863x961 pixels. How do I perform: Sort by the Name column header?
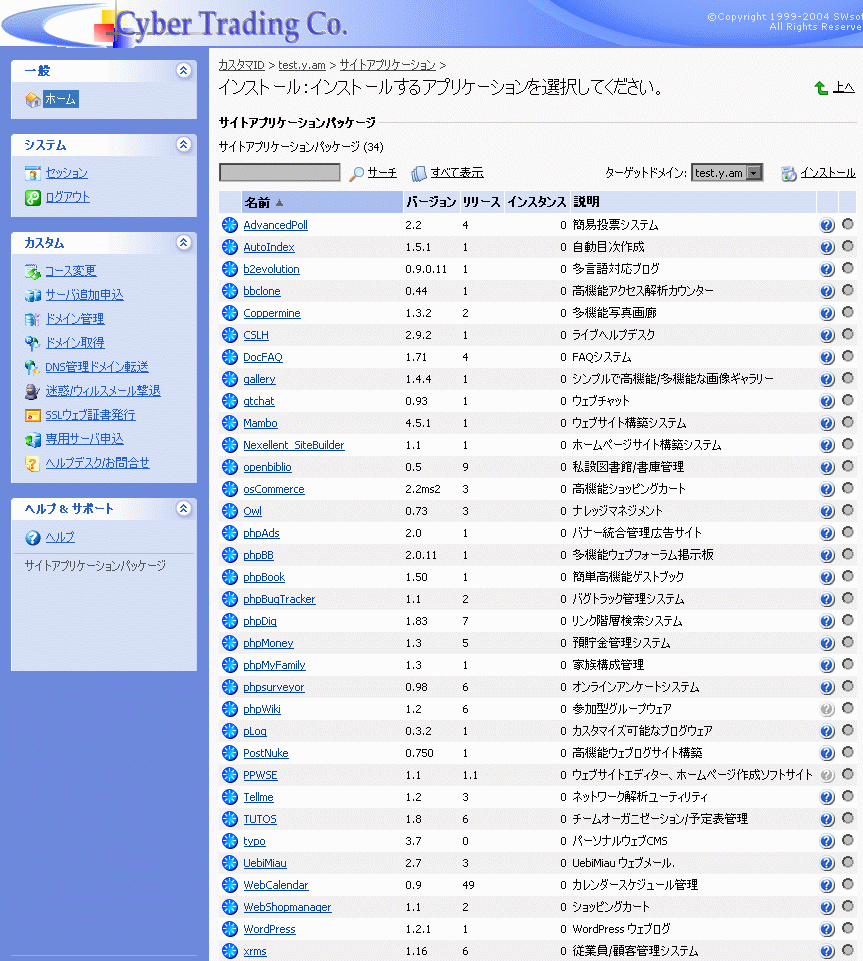click(257, 202)
